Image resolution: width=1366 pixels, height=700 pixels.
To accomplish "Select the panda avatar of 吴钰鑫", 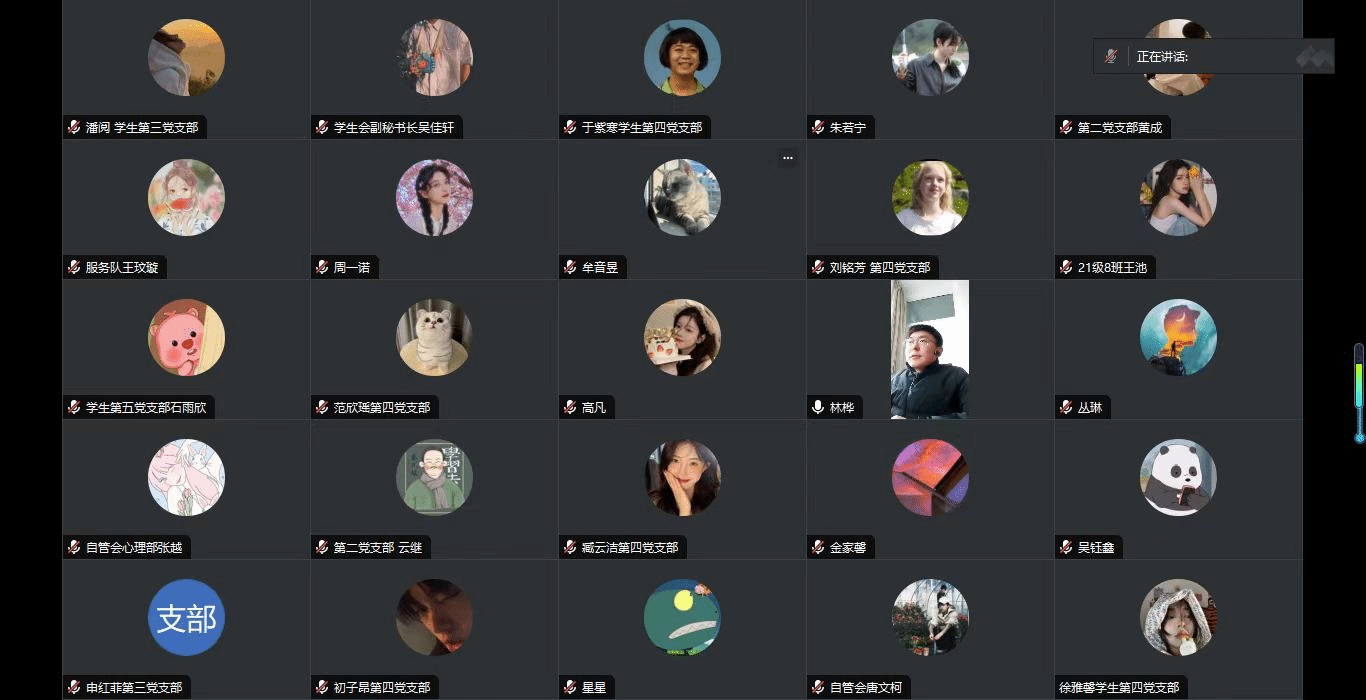I will pos(1178,478).
